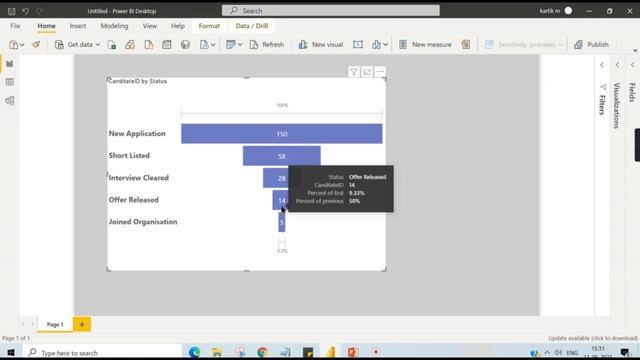Open the notification center in taskbar
This screenshot has width=640, height=360.
pos(625,352)
